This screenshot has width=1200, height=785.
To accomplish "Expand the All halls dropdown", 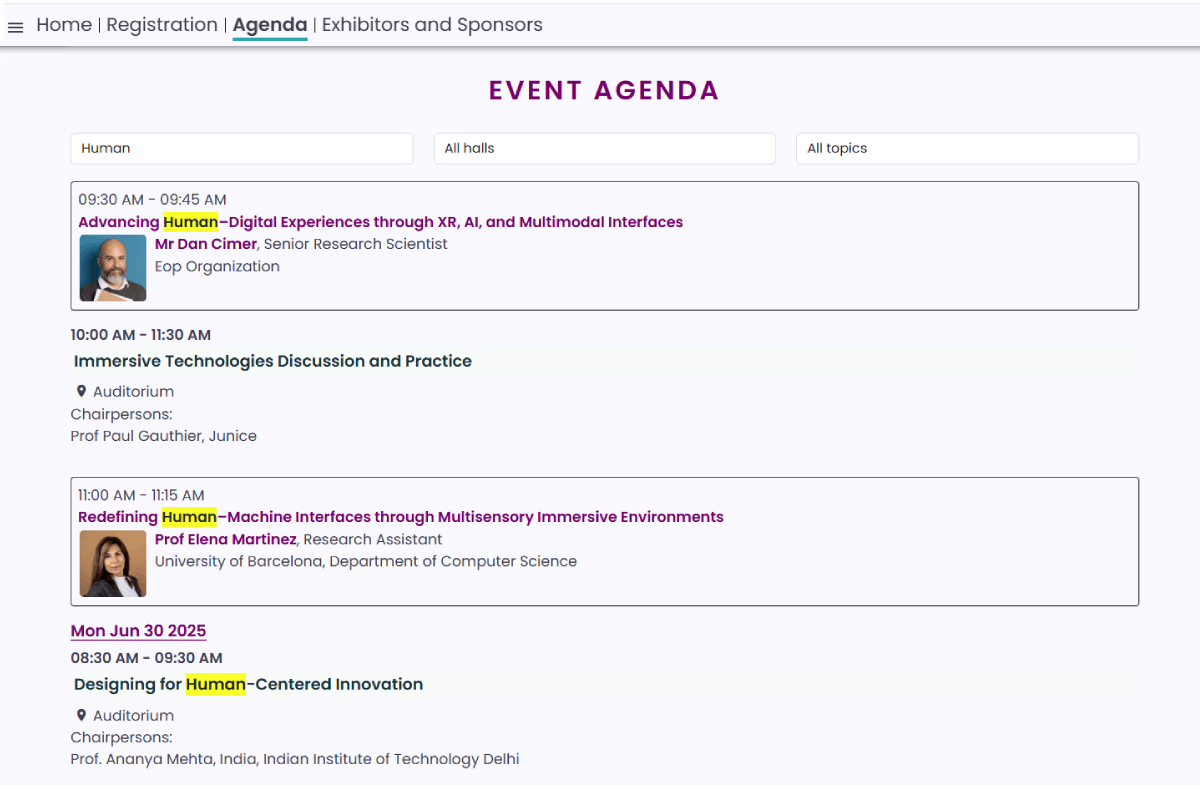I will click(x=604, y=148).
